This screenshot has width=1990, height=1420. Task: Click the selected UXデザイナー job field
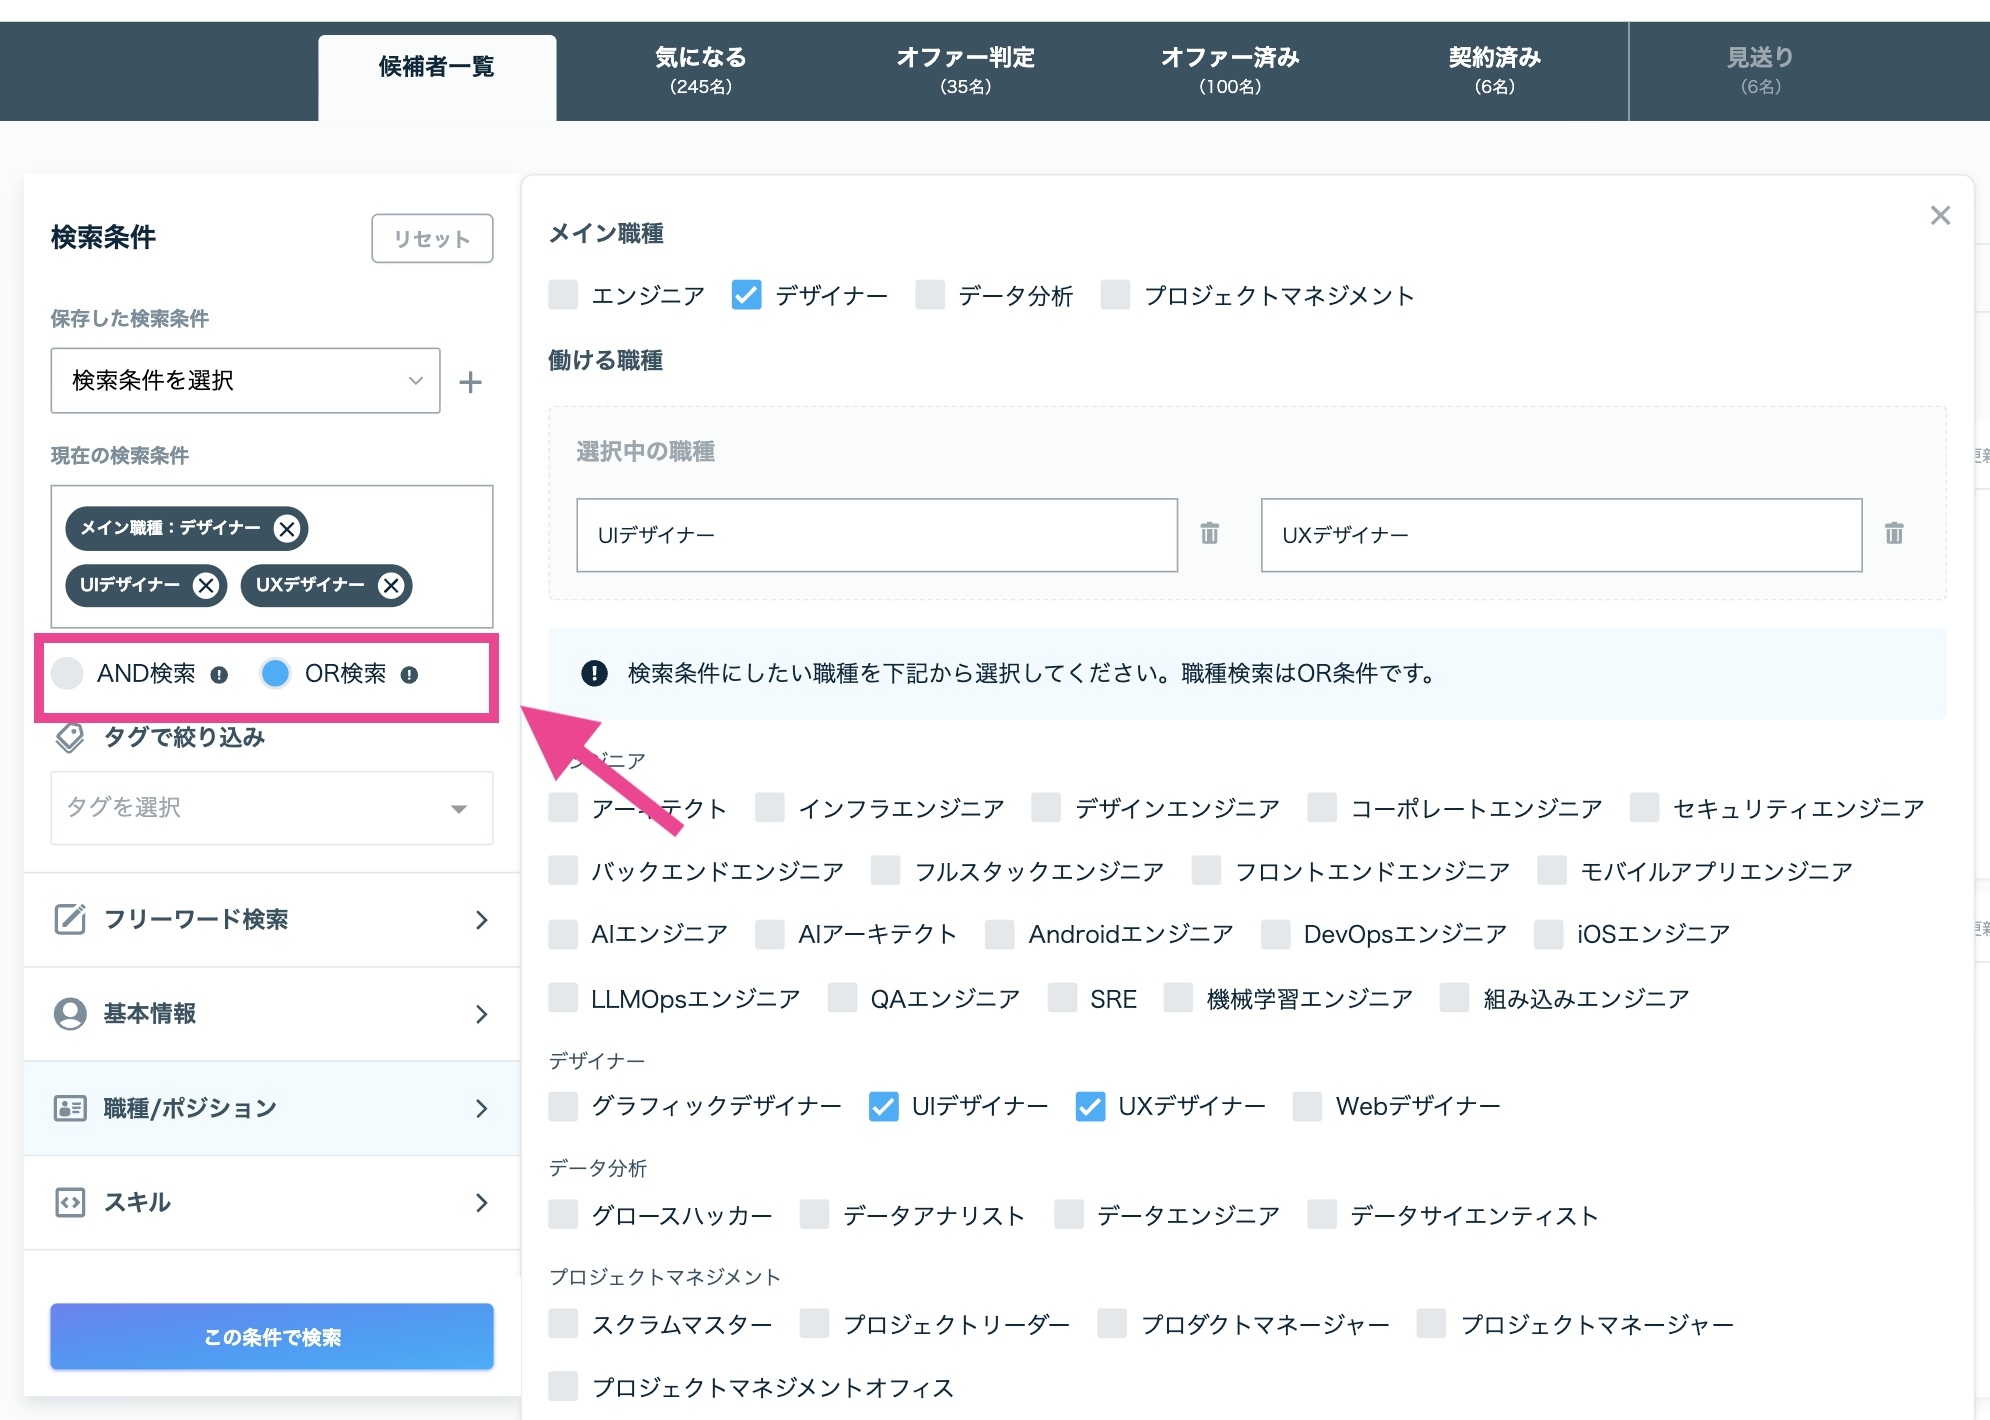coord(1561,535)
